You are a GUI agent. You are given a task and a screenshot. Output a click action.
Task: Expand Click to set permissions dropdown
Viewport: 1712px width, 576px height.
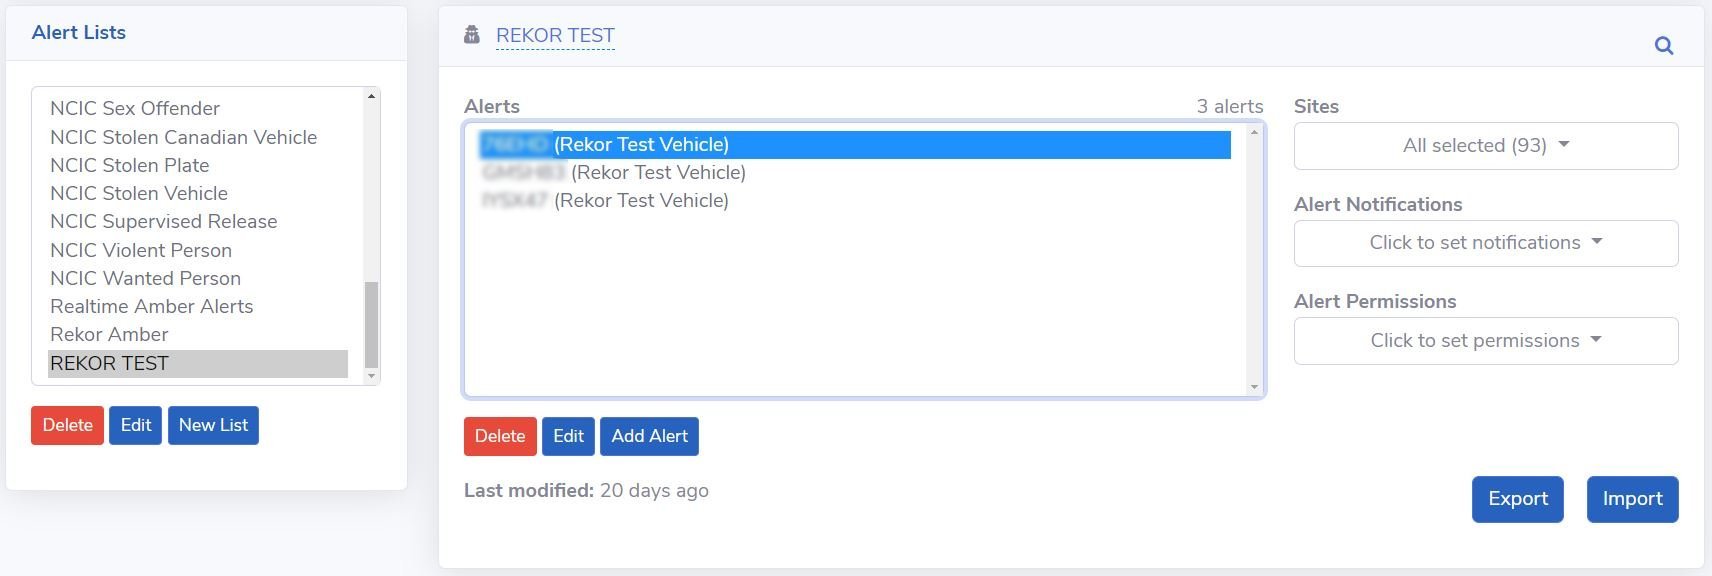pos(1486,341)
